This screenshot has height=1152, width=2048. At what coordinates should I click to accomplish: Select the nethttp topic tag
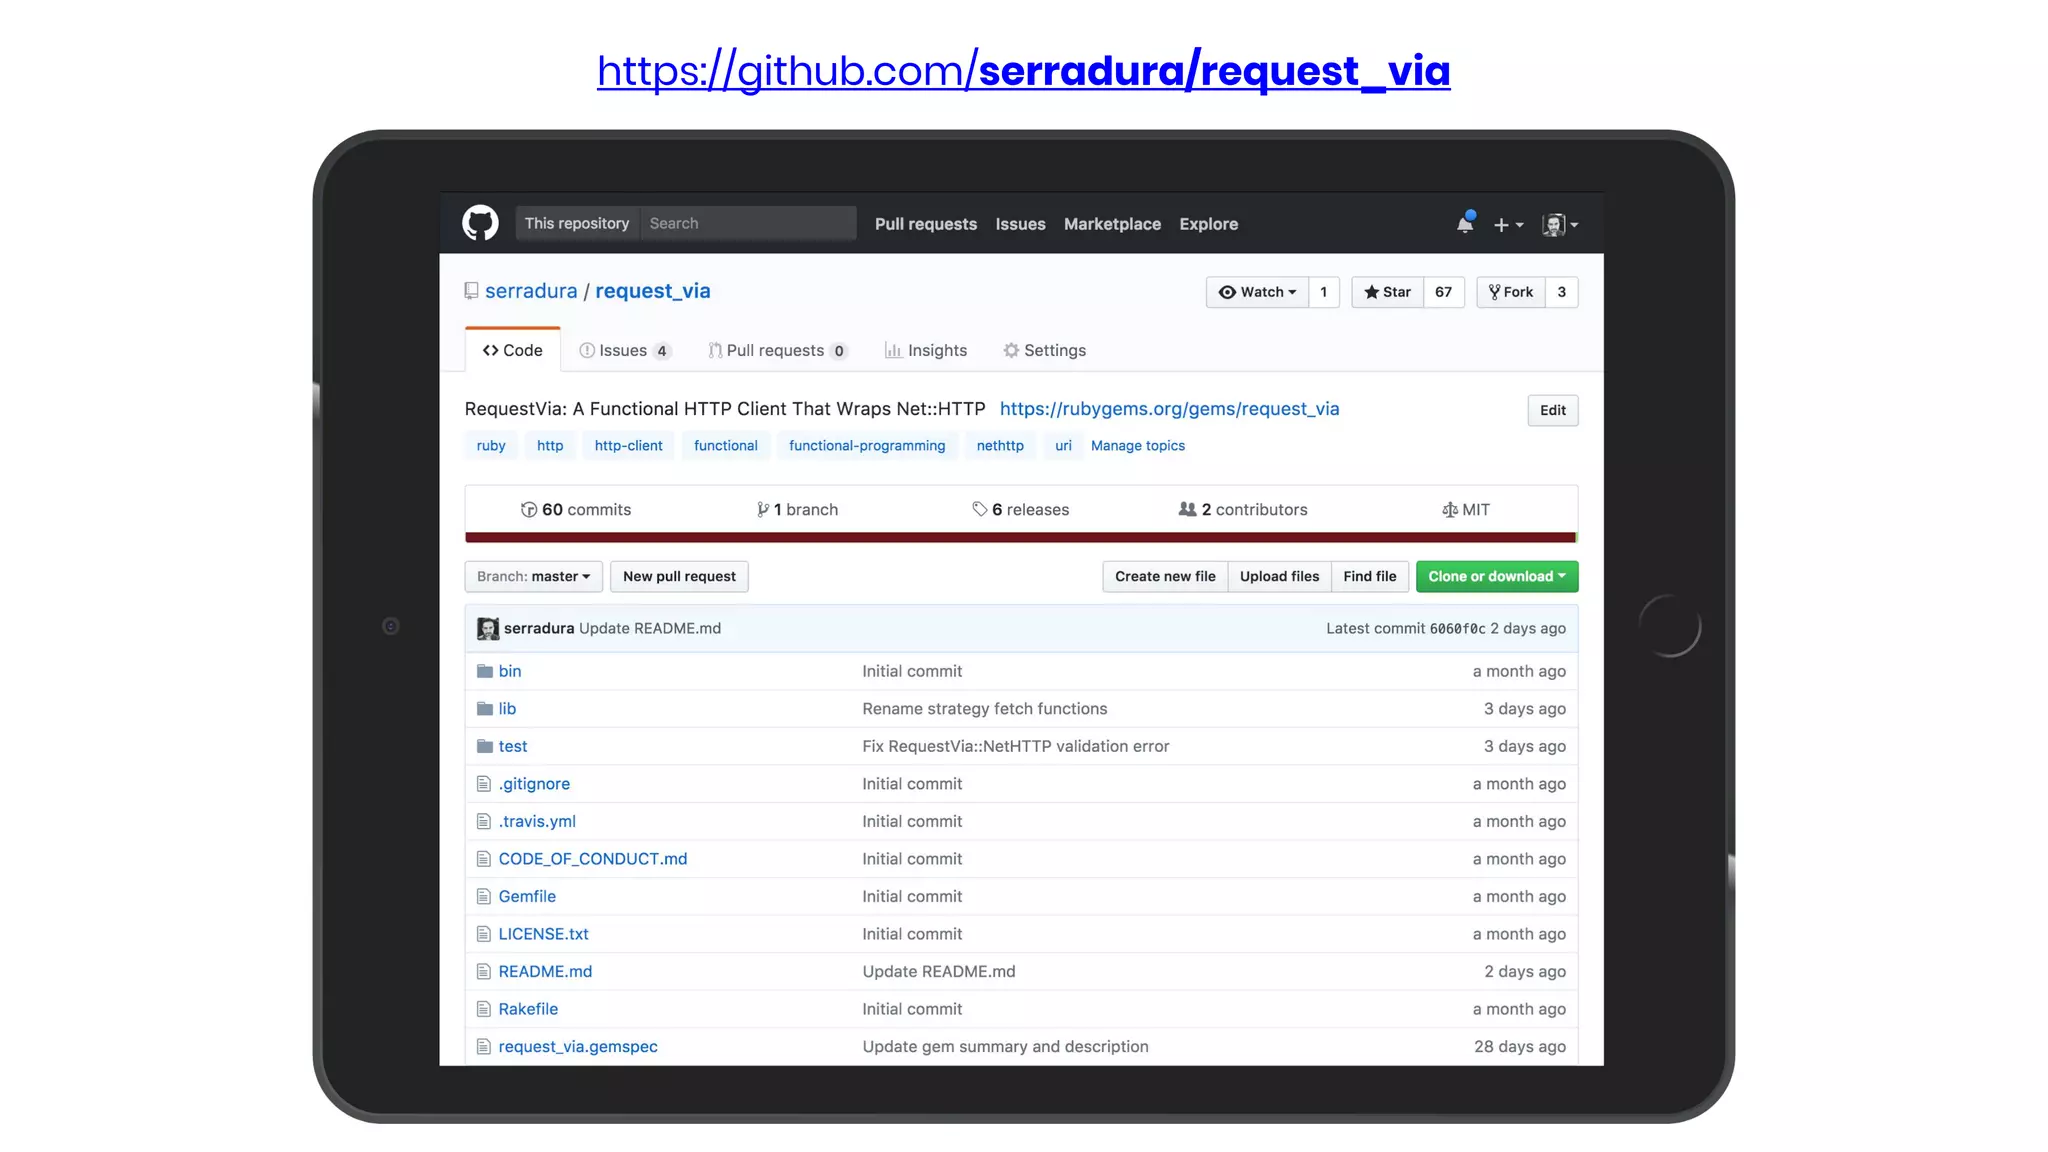point(1000,446)
